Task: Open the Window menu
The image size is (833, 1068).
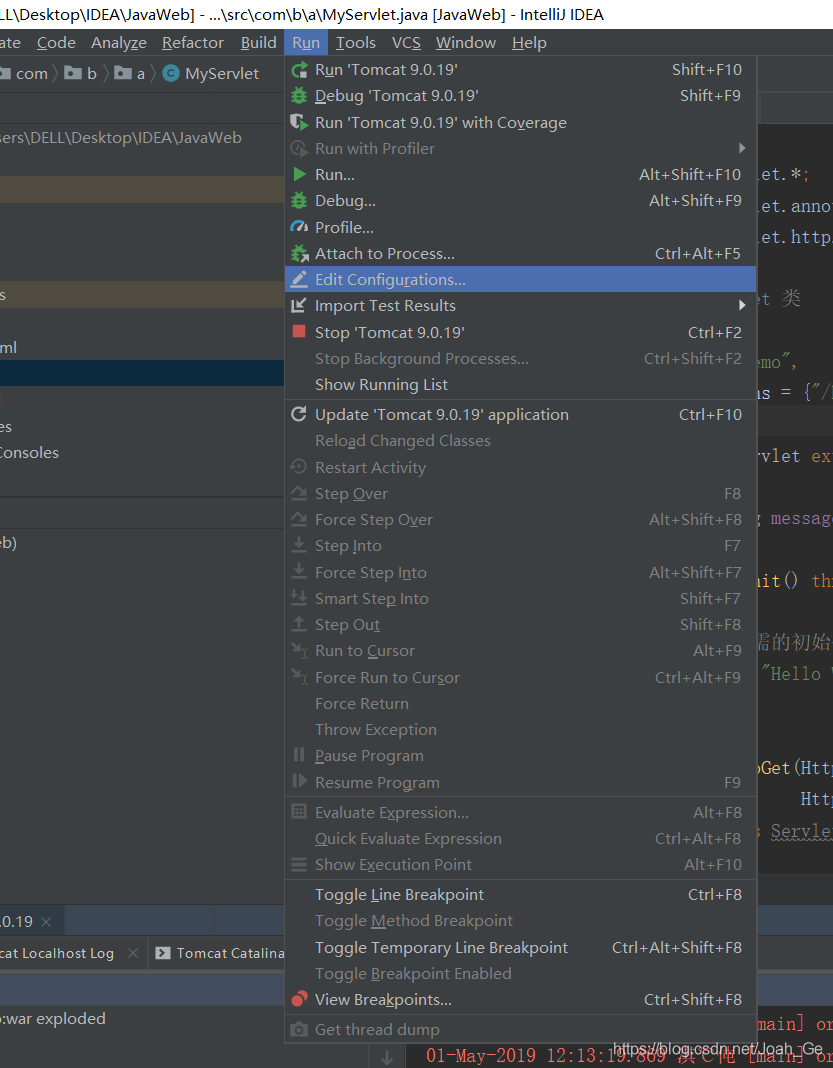Action: [x=466, y=43]
